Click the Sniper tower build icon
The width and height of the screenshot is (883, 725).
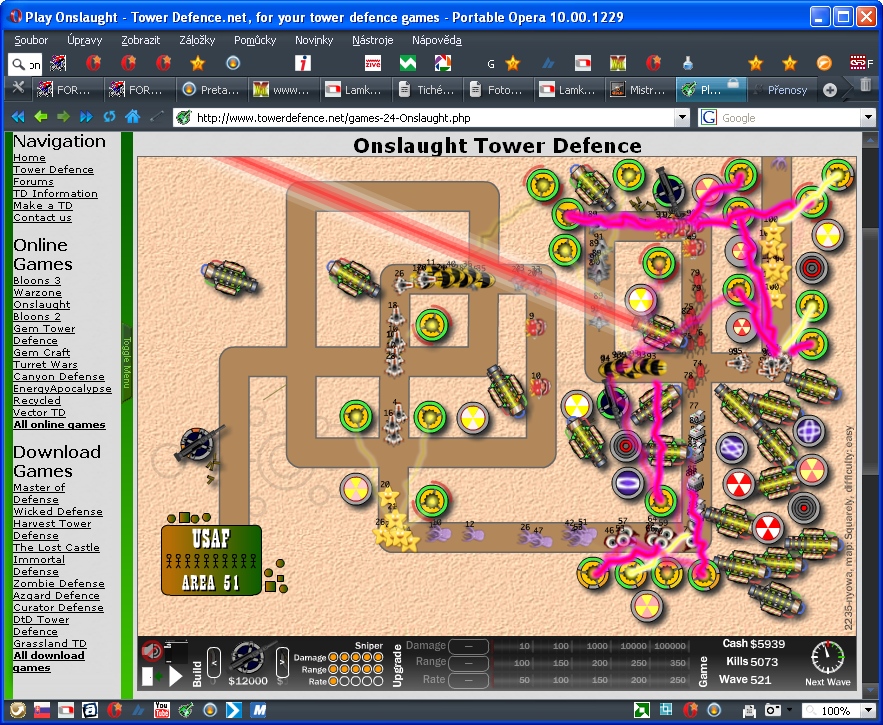pyautogui.click(x=246, y=657)
